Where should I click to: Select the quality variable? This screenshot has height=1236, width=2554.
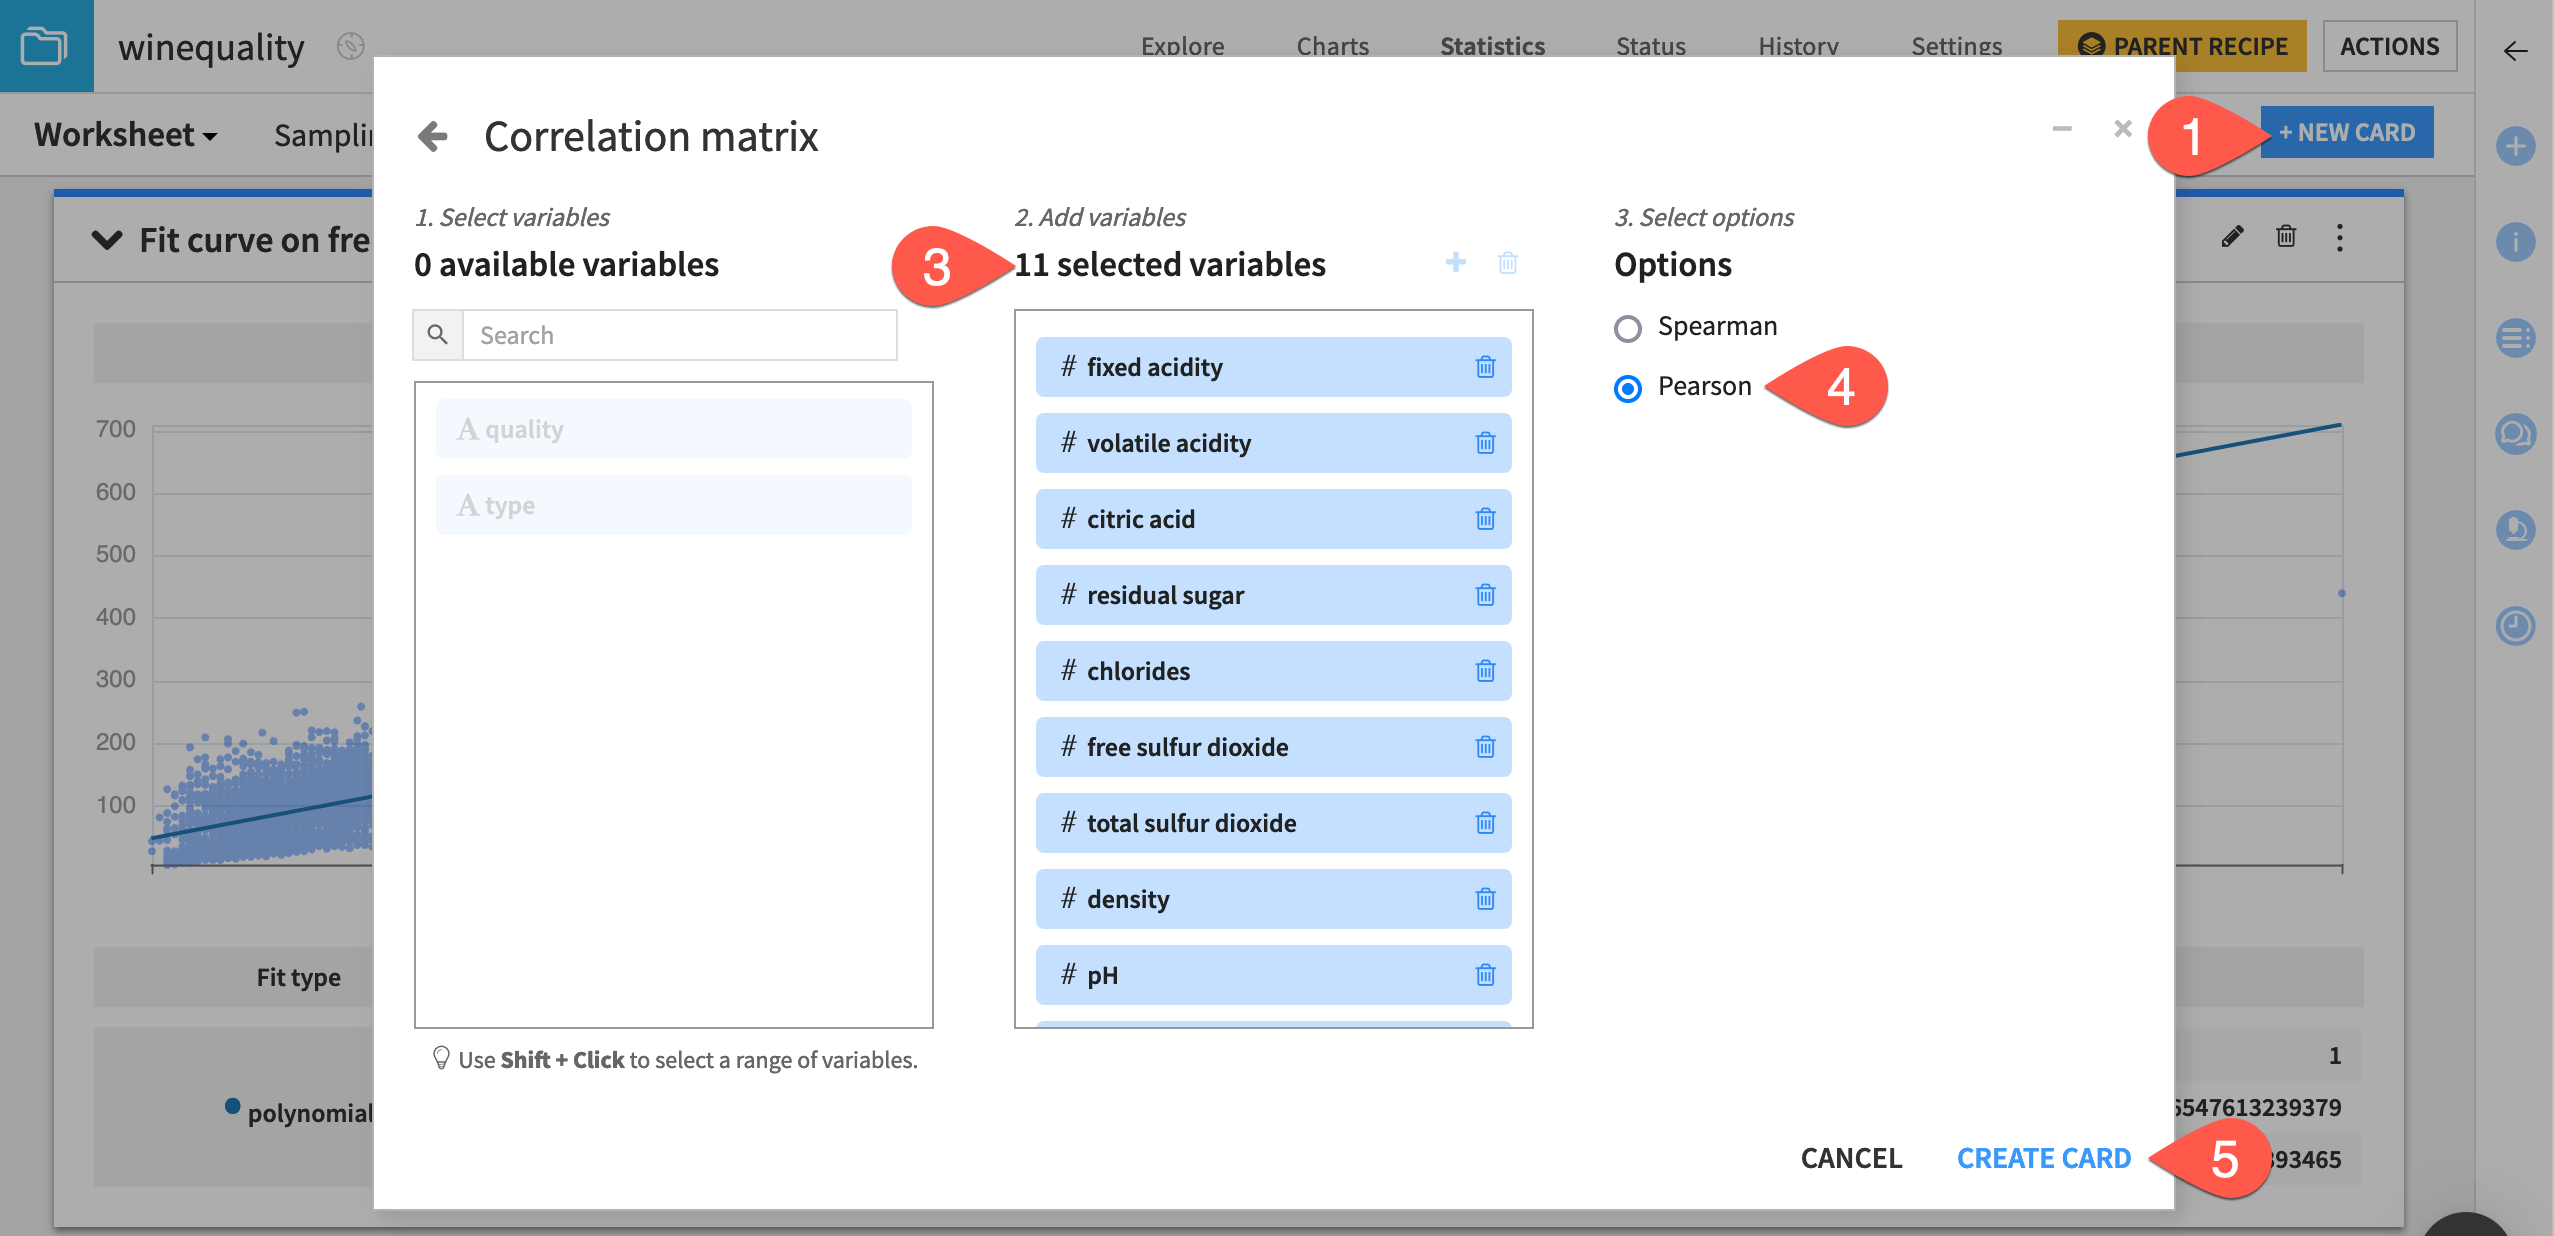point(673,429)
